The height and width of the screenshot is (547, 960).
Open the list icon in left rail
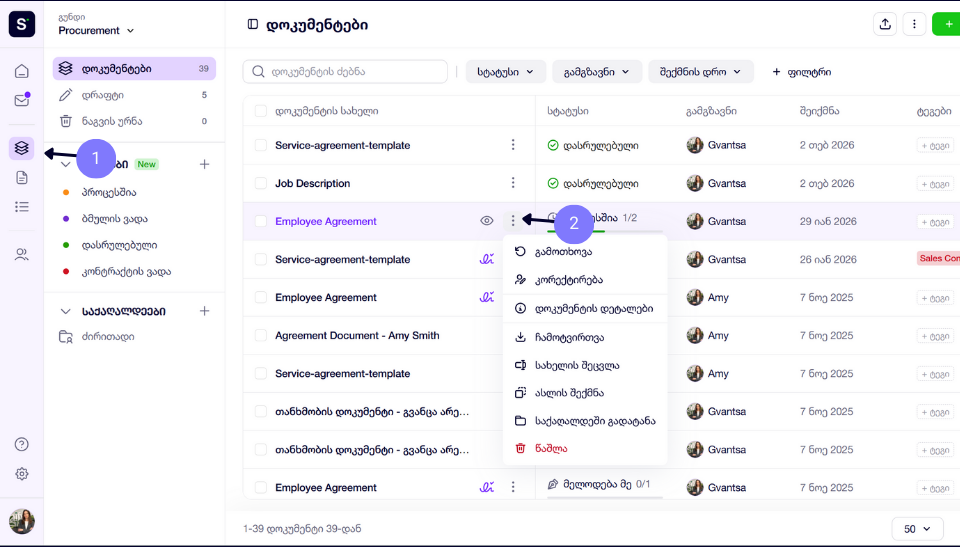[21, 206]
